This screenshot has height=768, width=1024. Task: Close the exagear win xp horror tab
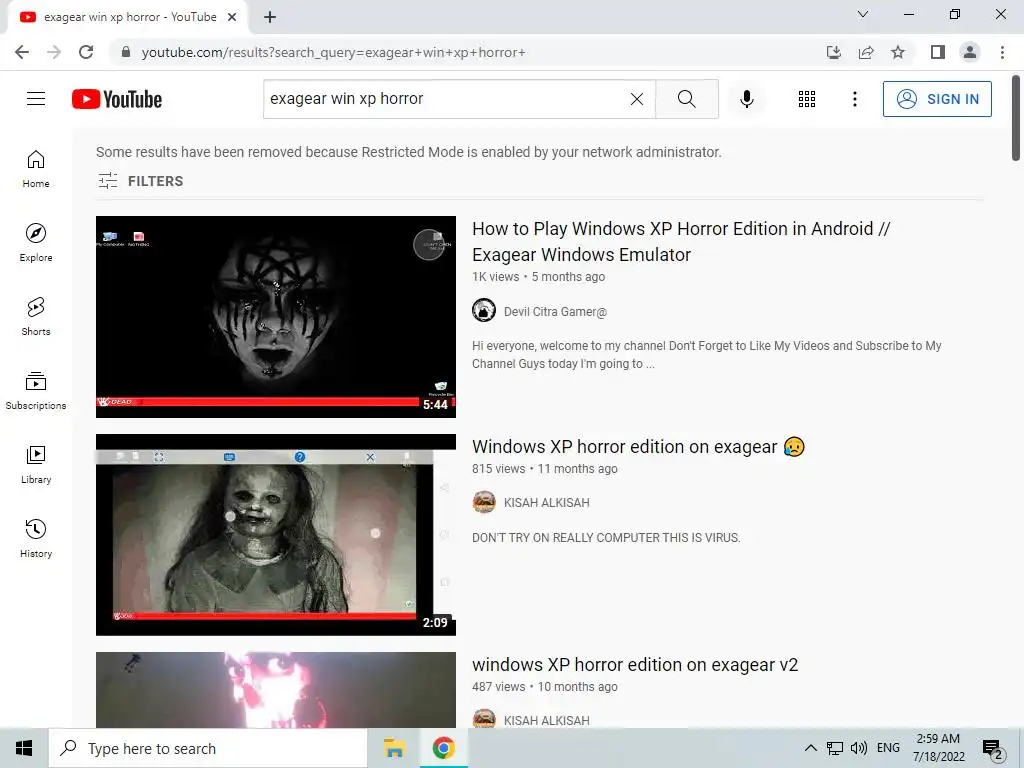[232, 17]
